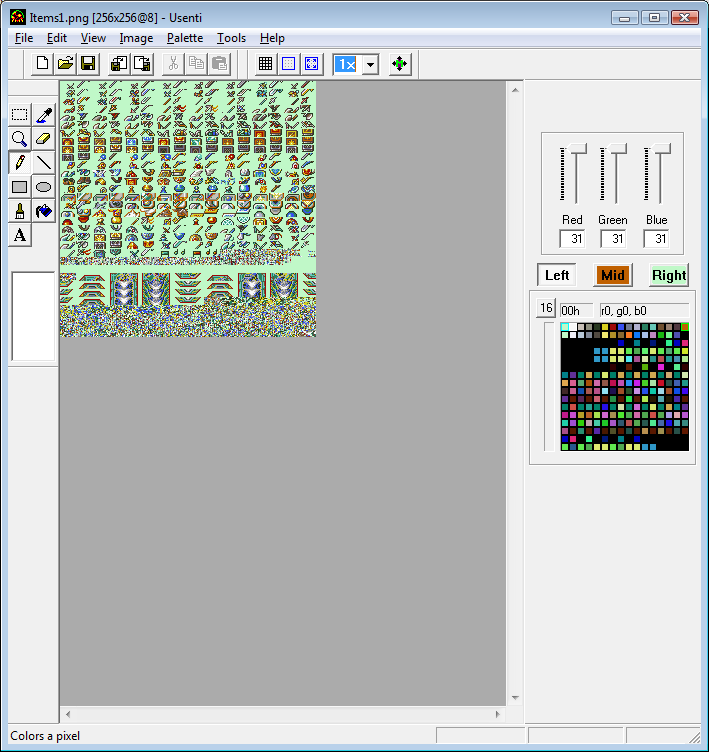
Task: Open the View menu
Action: pos(93,38)
